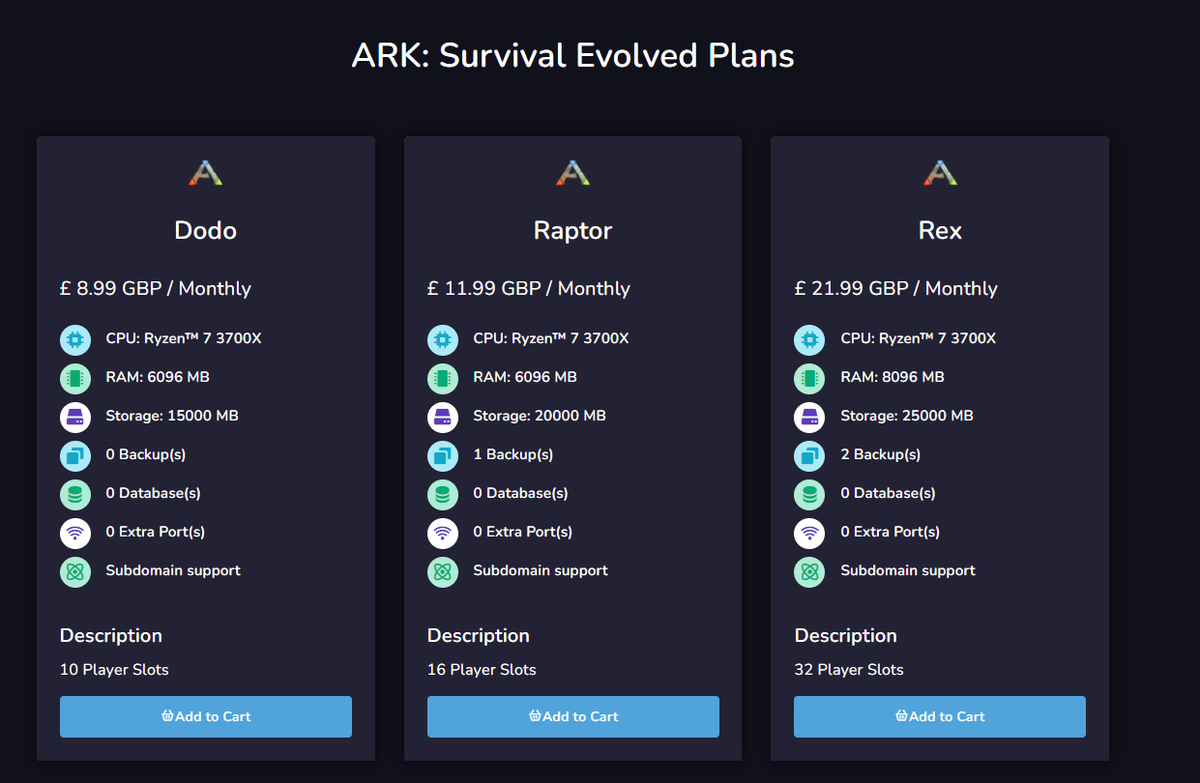The width and height of the screenshot is (1200, 783).
Task: Click the storage drive icon in Rex plan
Action: tap(810, 417)
